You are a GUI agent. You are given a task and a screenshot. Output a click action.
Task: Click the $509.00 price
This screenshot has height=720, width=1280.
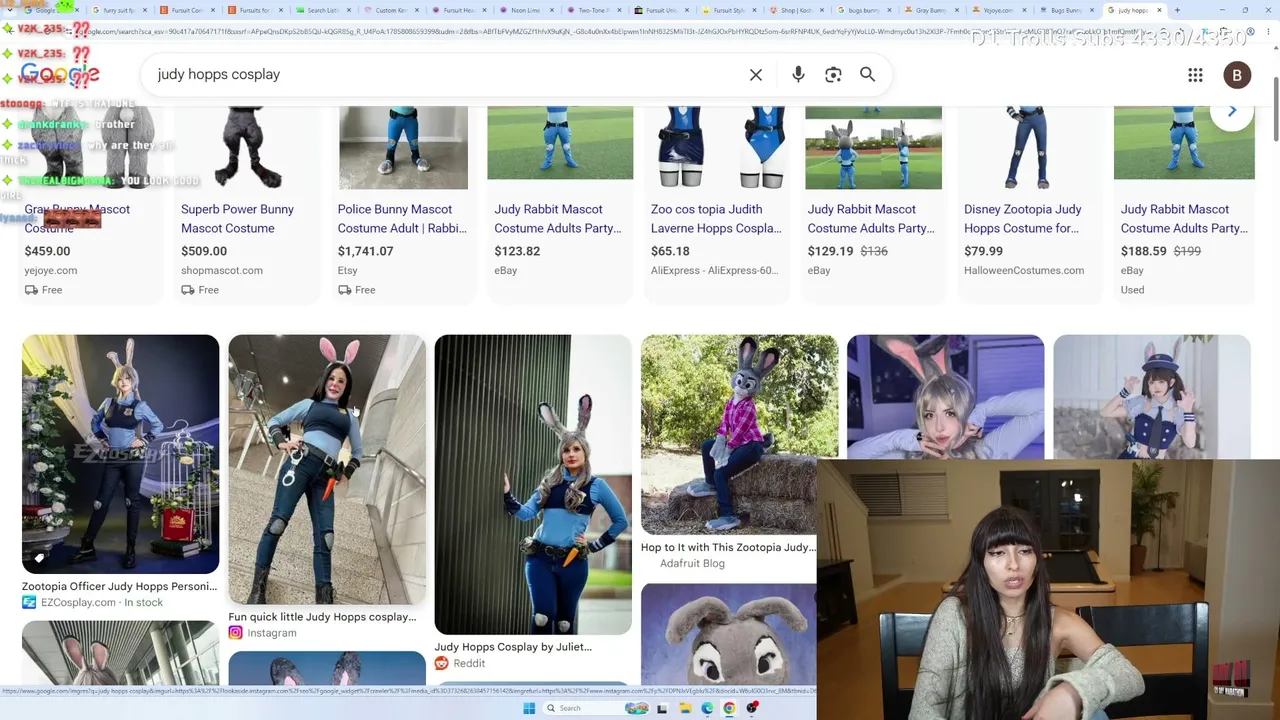(204, 251)
